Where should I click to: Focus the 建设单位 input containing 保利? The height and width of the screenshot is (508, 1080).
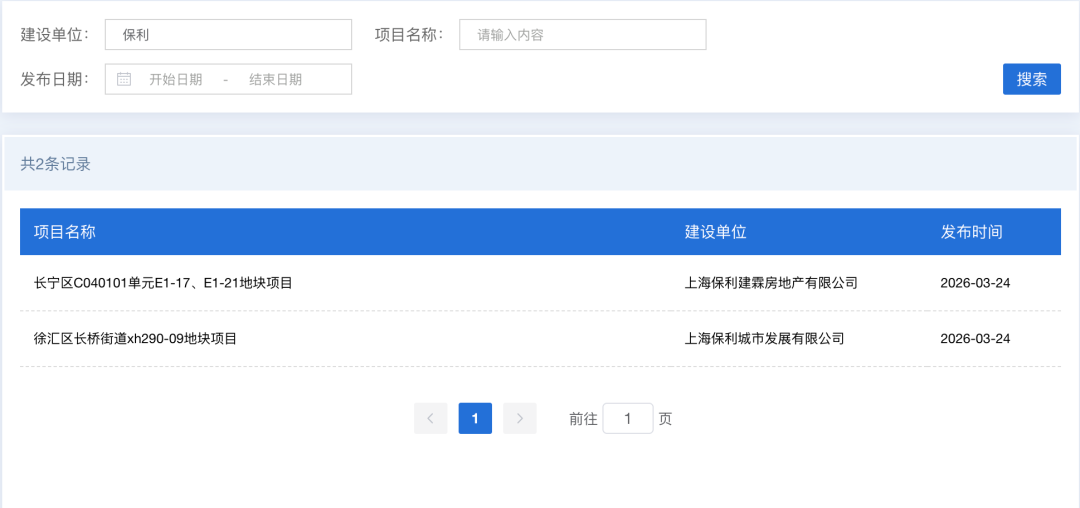(228, 34)
